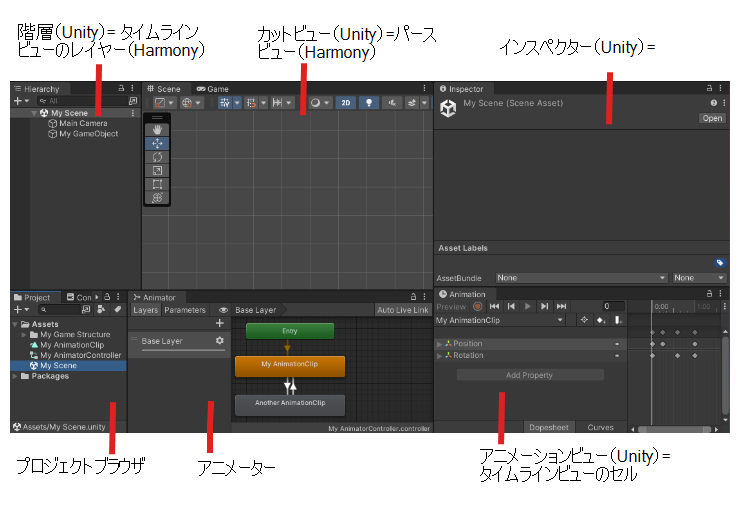Click the Preview button in Animation
Image resolution: width=740 pixels, height=510 pixels.
tap(451, 307)
